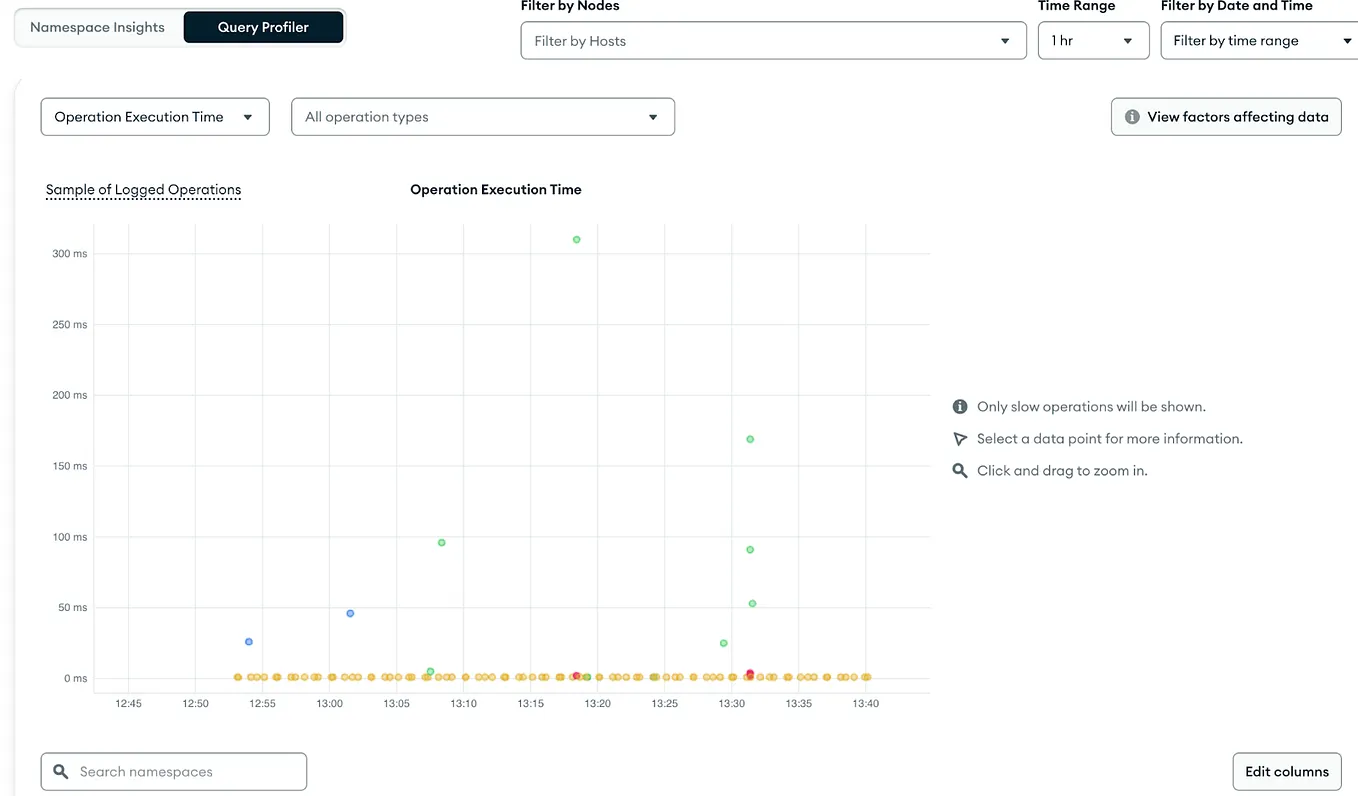The height and width of the screenshot is (796, 1358).
Task: Open the Filter by time range dropdown
Action: click(1258, 40)
